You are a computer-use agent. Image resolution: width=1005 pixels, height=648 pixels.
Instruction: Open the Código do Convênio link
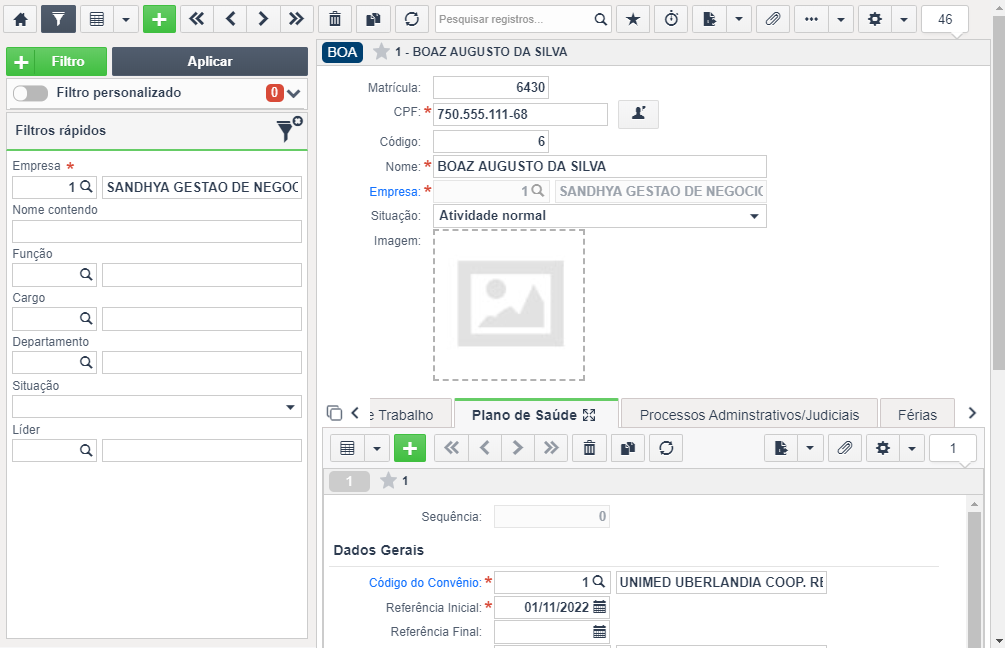point(425,583)
